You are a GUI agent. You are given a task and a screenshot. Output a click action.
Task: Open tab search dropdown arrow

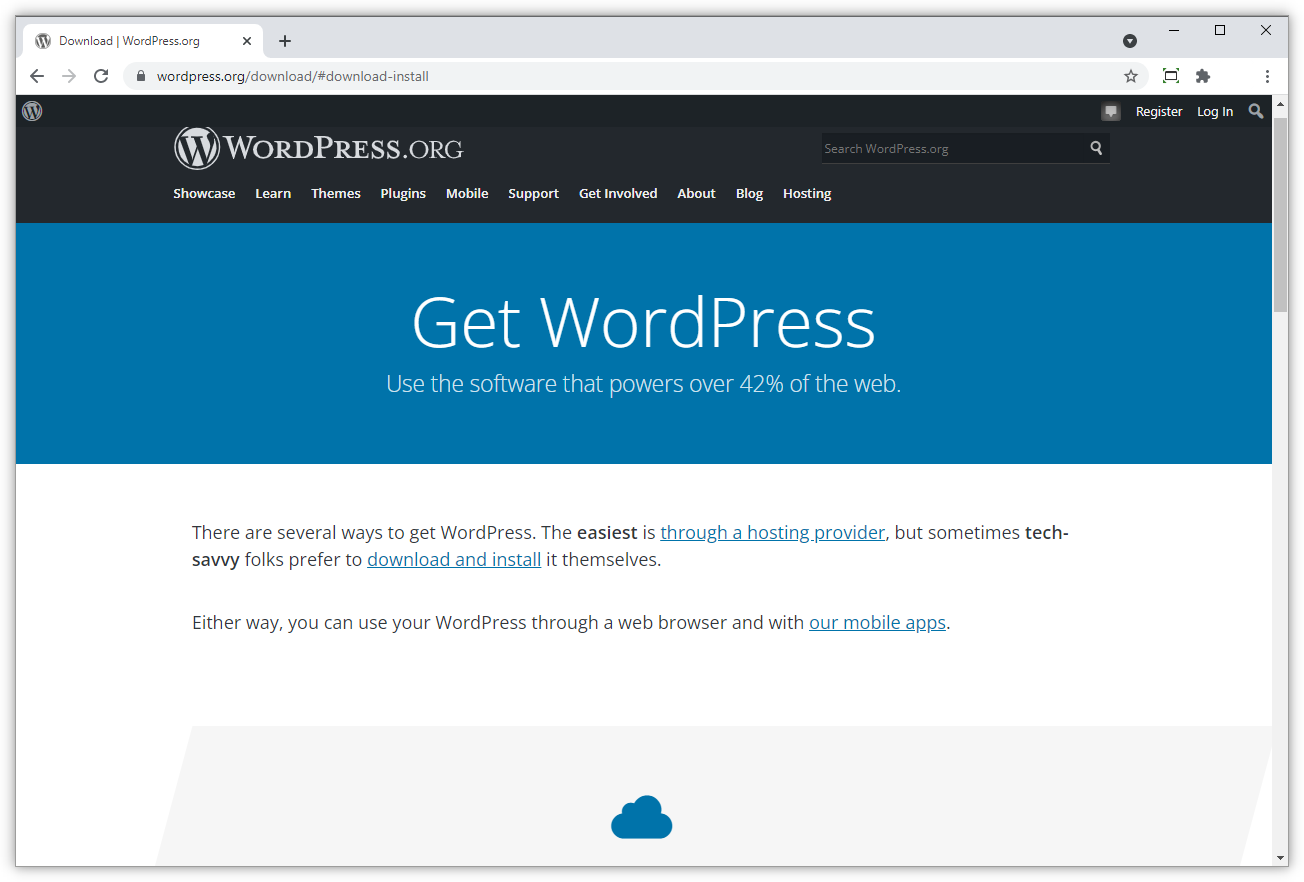pos(1130,41)
